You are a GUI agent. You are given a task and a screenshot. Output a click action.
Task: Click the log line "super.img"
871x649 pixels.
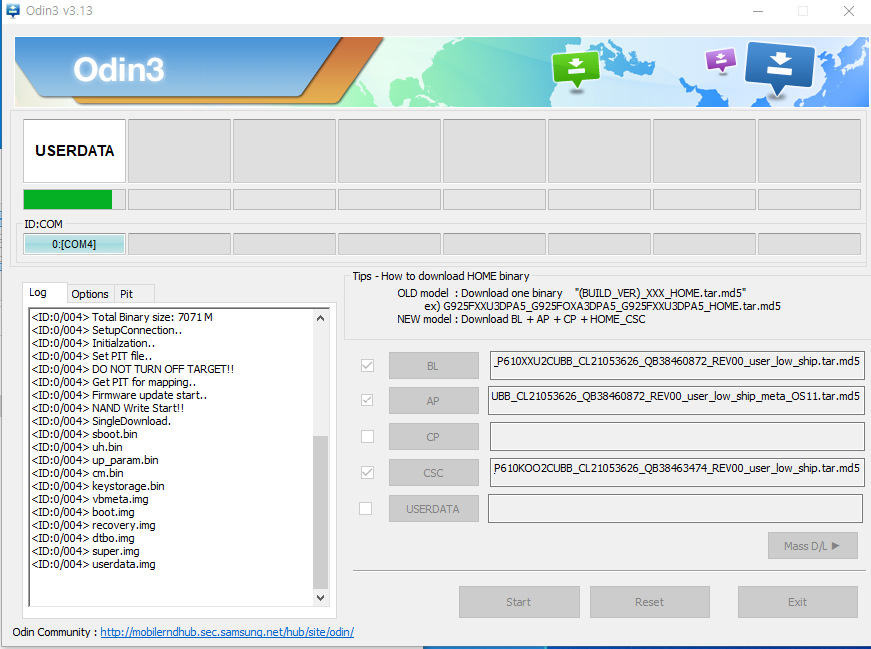click(86, 551)
